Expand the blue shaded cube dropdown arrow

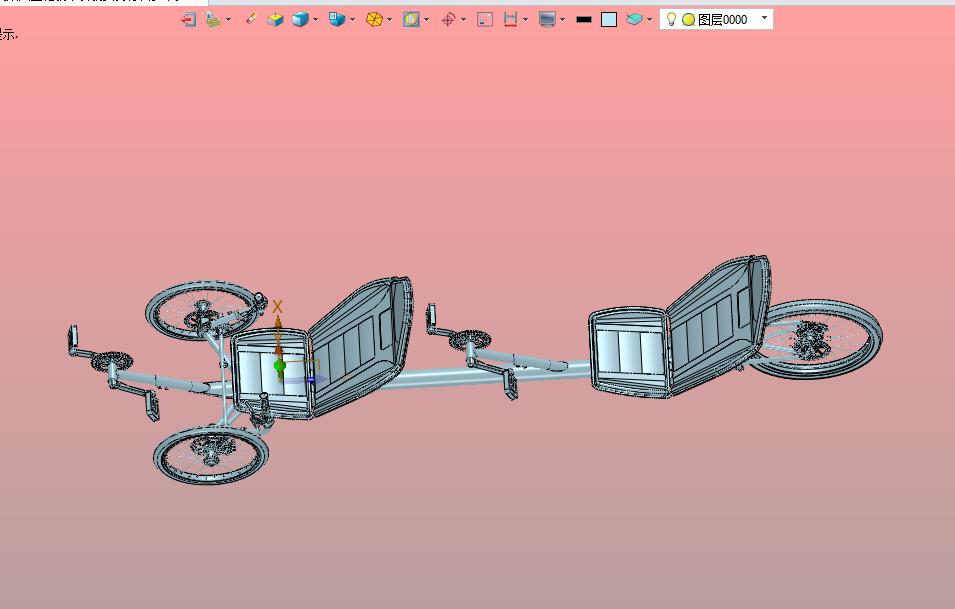pos(315,19)
